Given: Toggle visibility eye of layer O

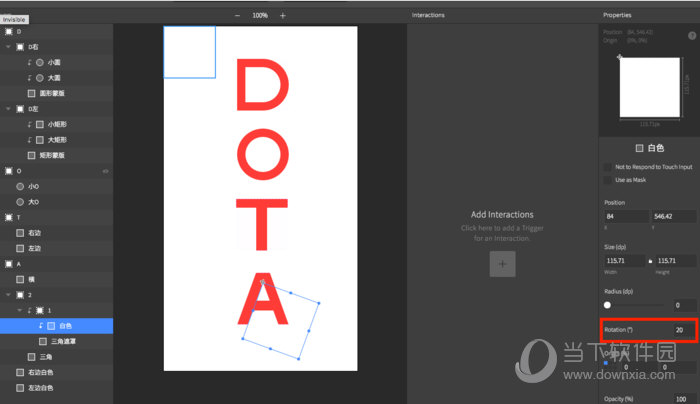Looking at the screenshot, I should (x=105, y=171).
